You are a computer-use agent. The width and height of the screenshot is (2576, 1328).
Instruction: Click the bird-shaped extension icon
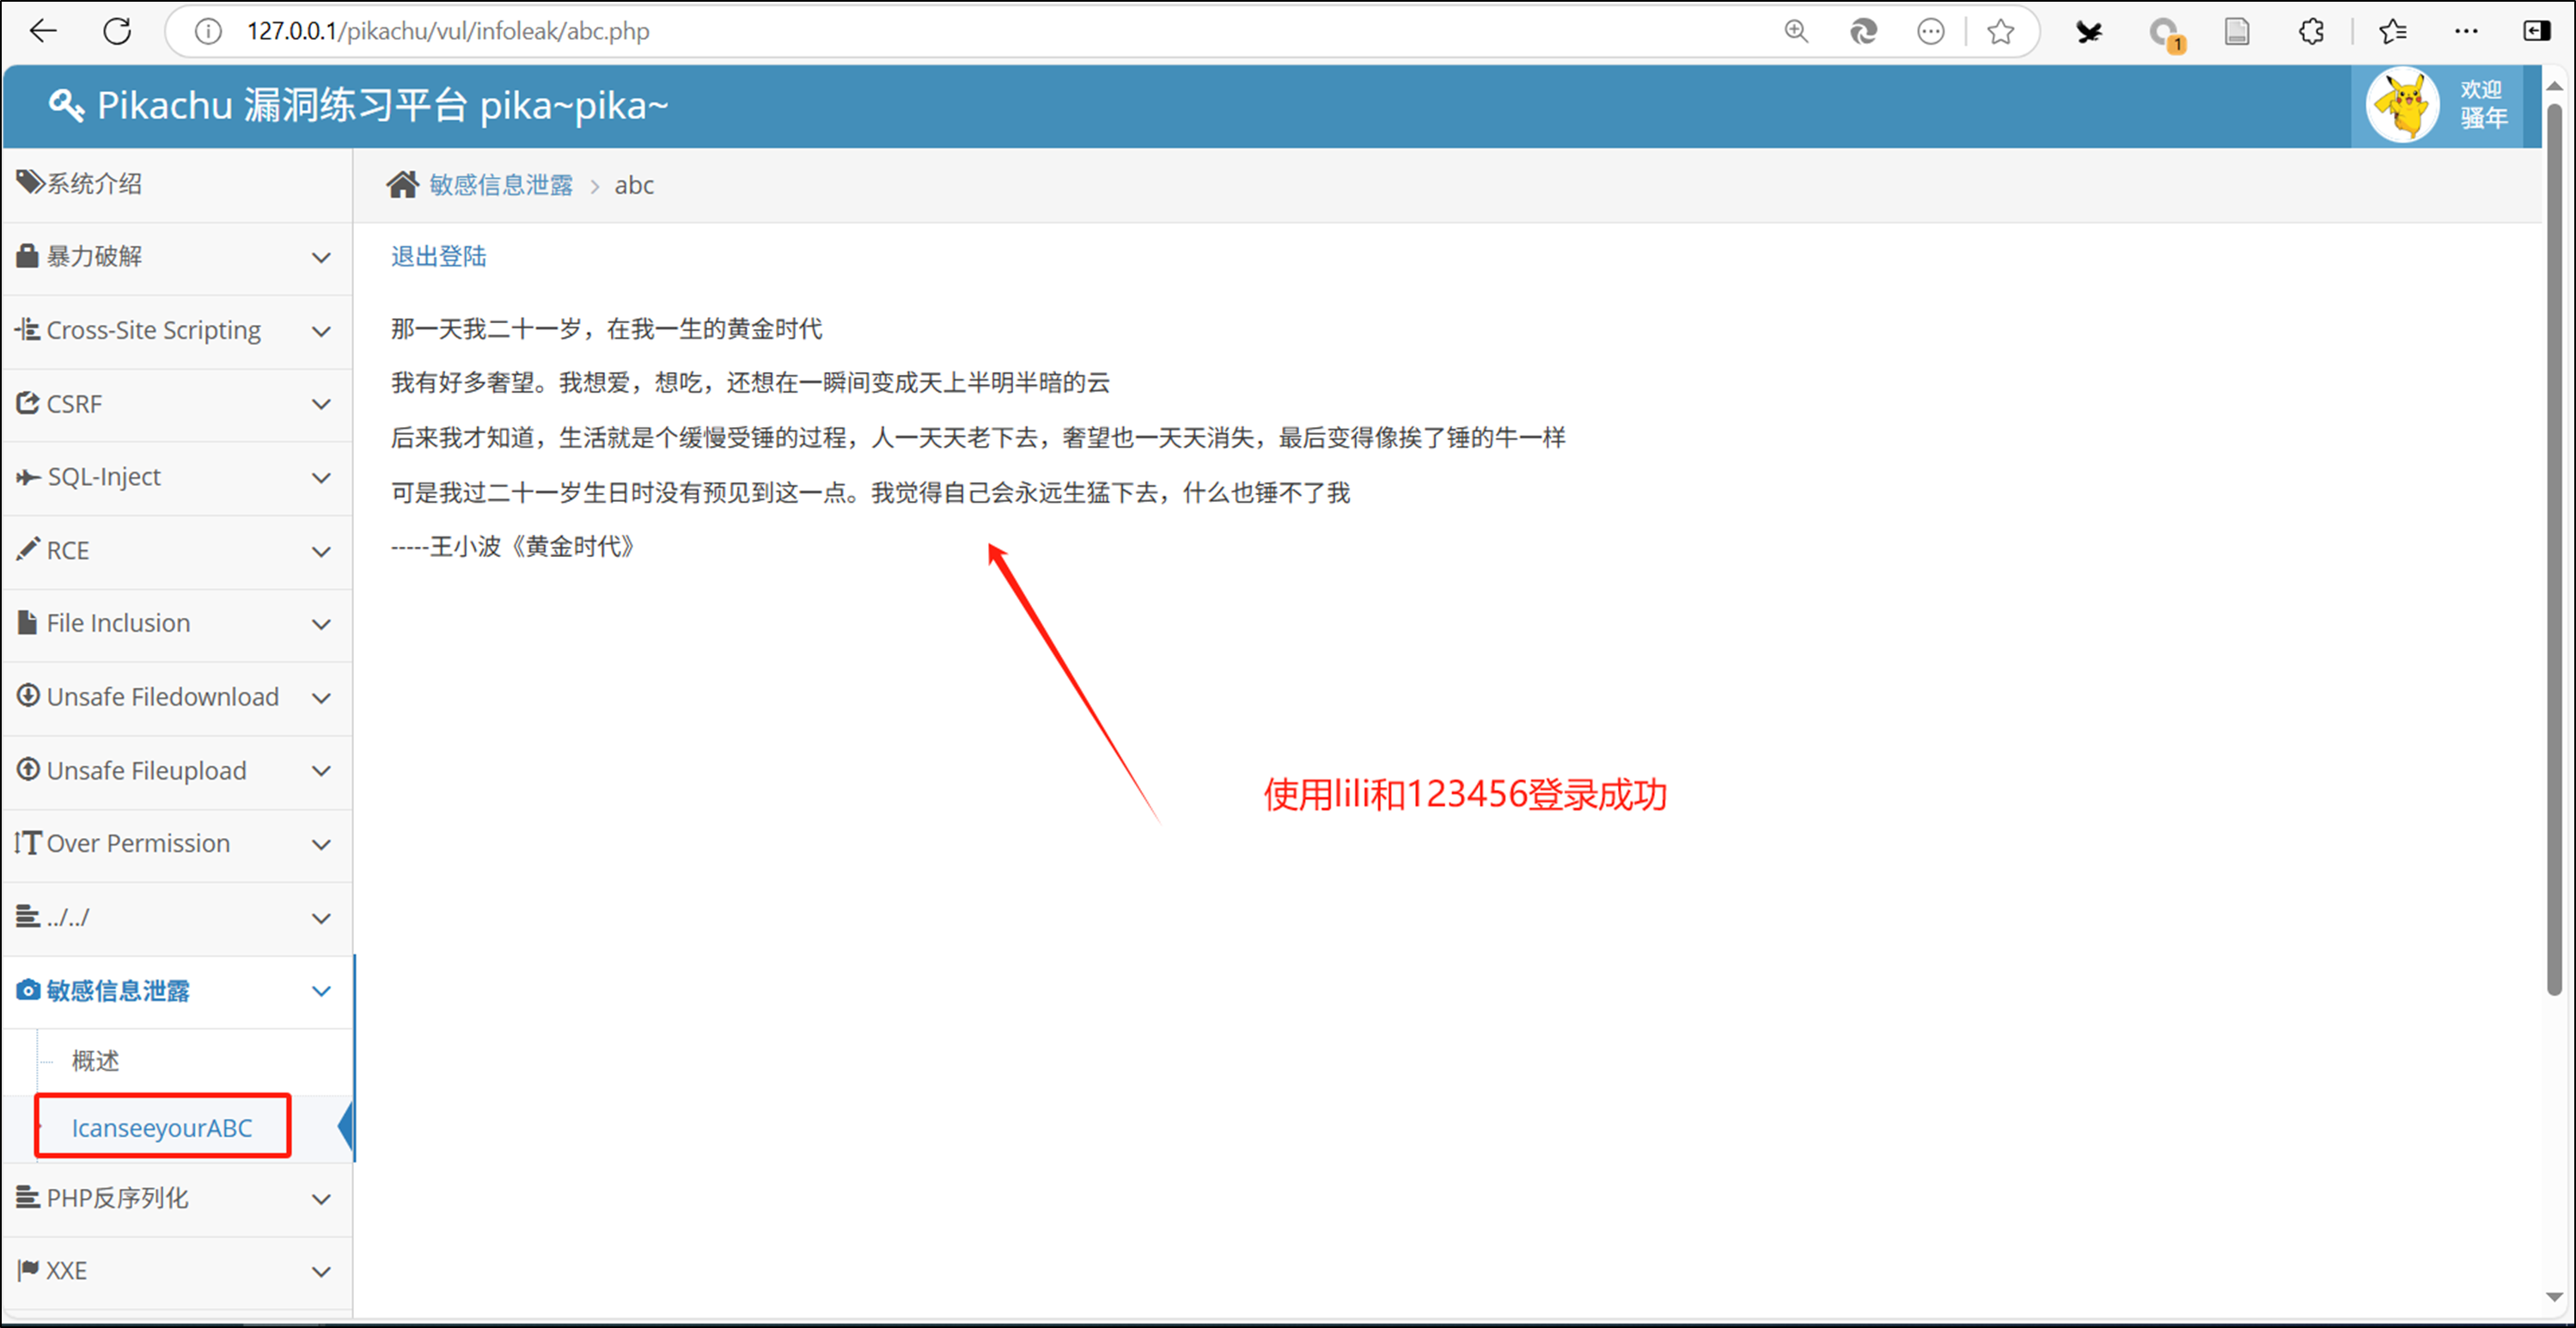2088,32
